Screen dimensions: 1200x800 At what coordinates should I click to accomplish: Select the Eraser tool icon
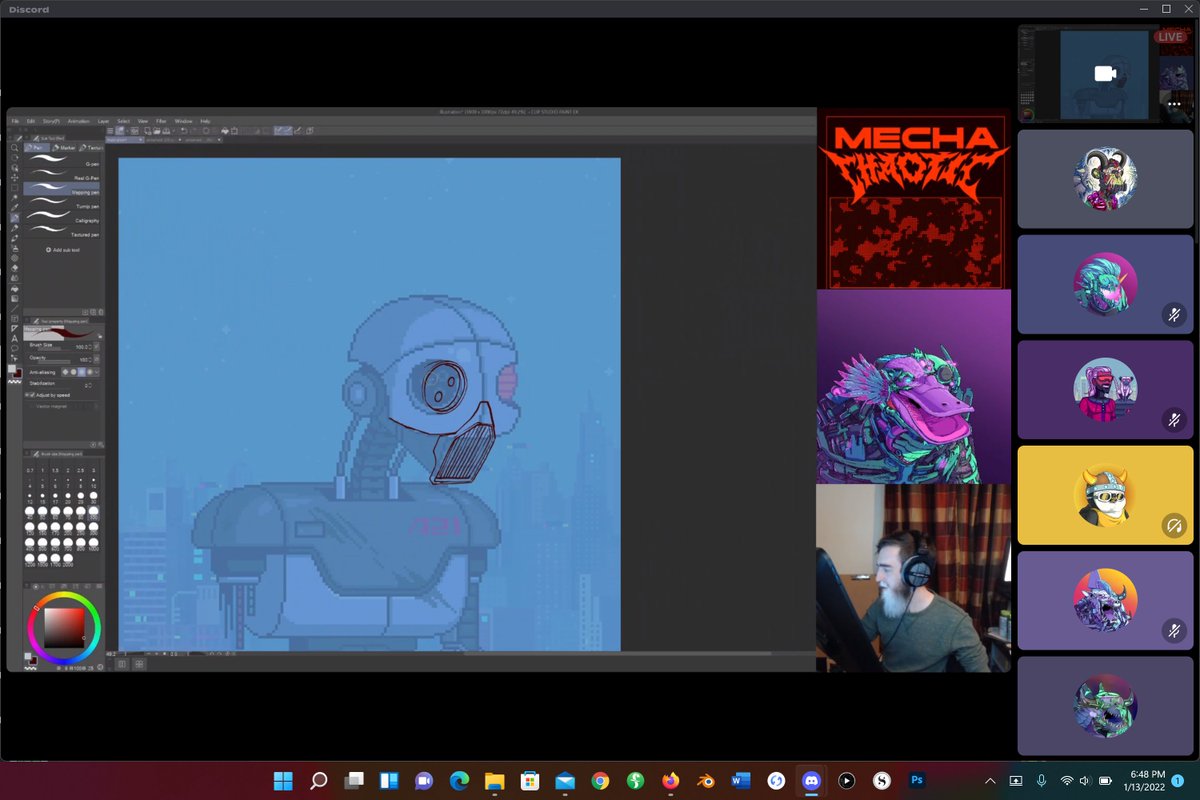point(14,268)
